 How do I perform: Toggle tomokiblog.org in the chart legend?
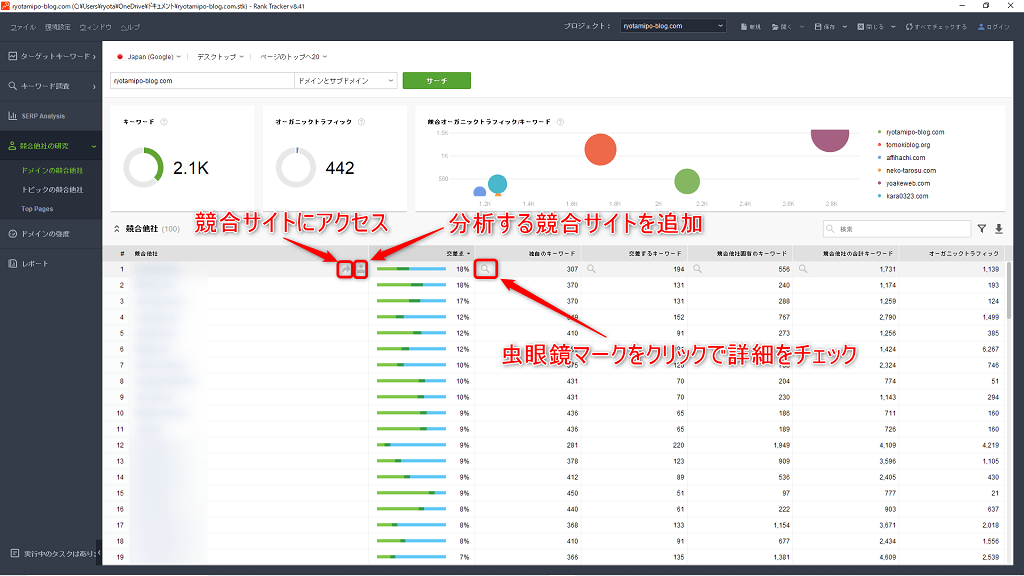pos(908,145)
